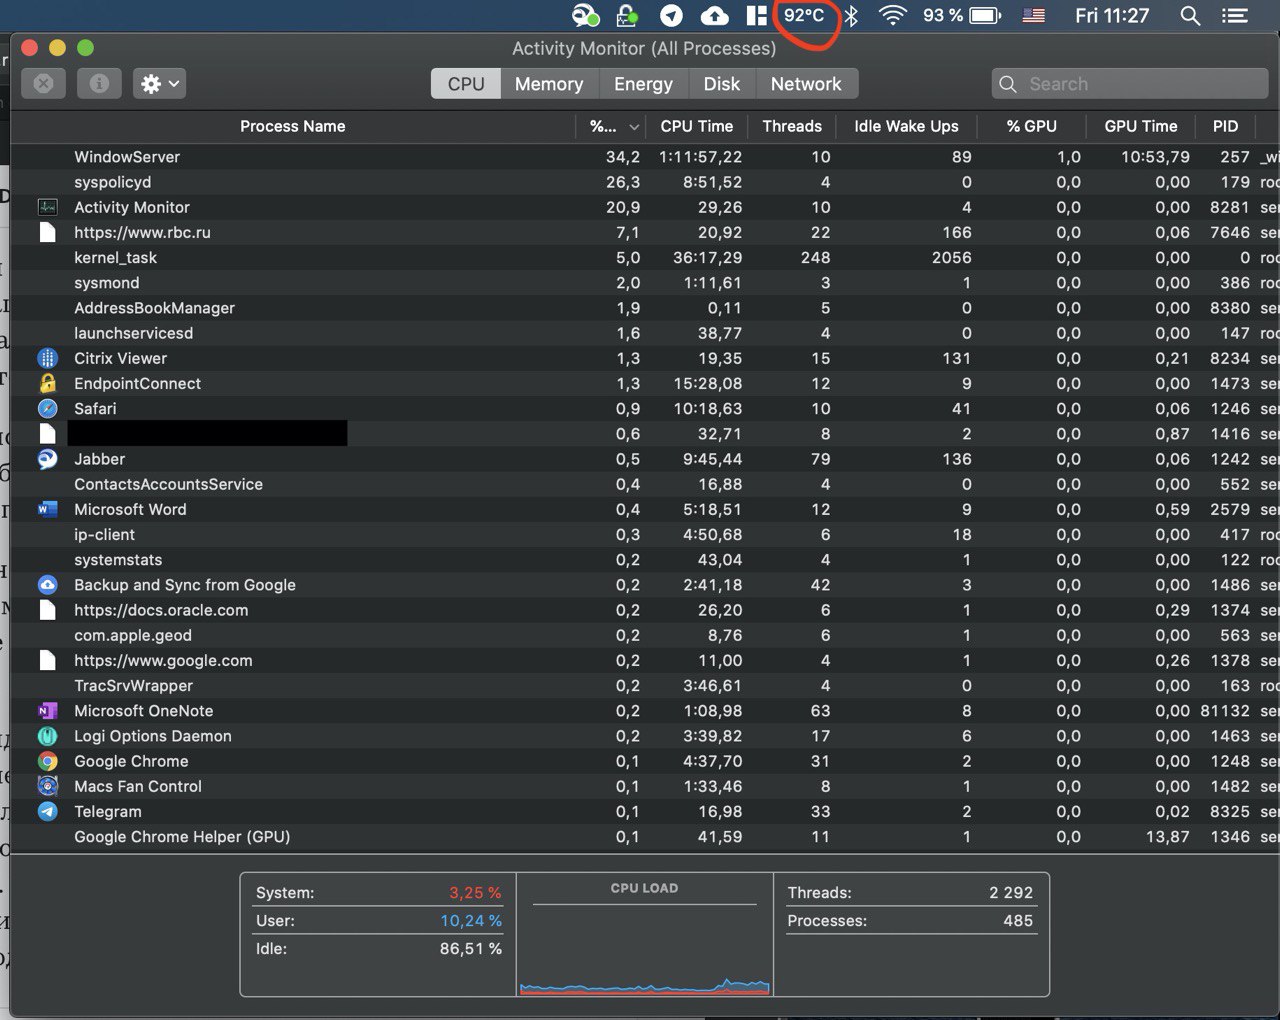Open the battery status menu
Image resolution: width=1280 pixels, height=1020 pixels.
(x=961, y=15)
